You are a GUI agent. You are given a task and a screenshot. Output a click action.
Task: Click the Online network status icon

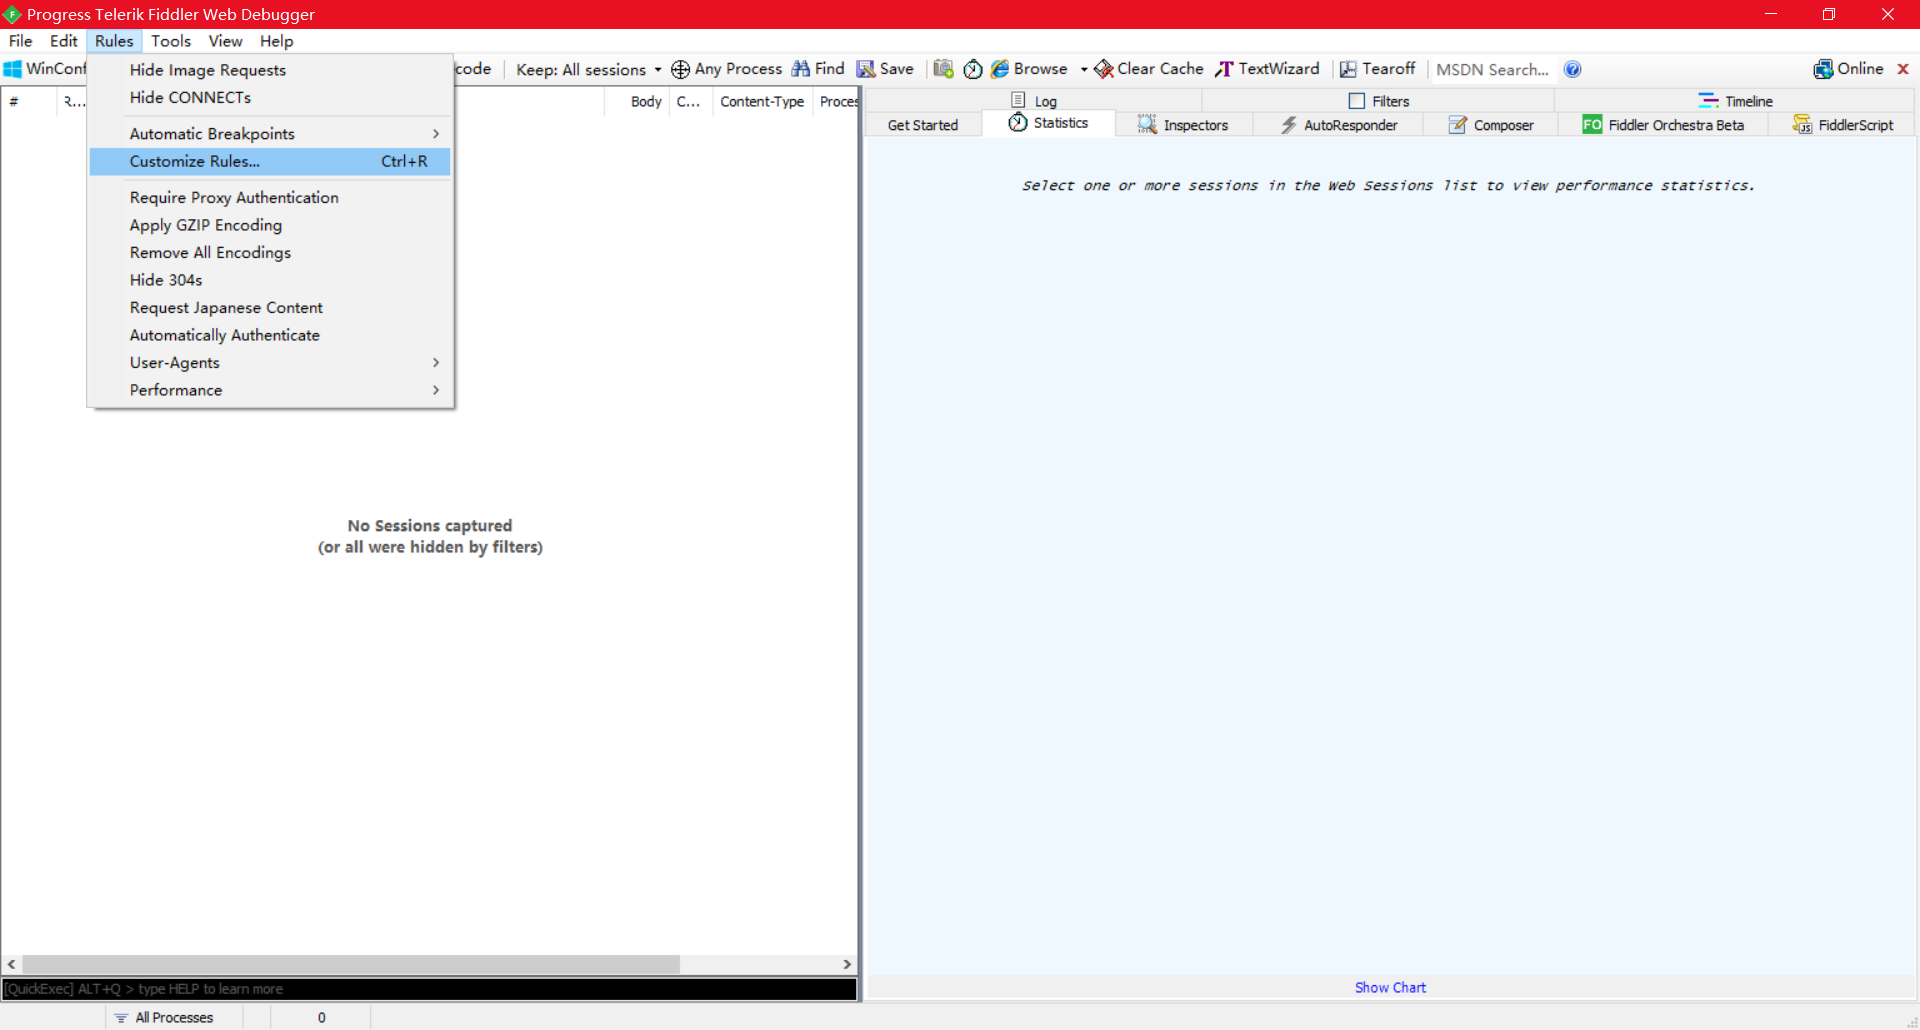[1823, 69]
